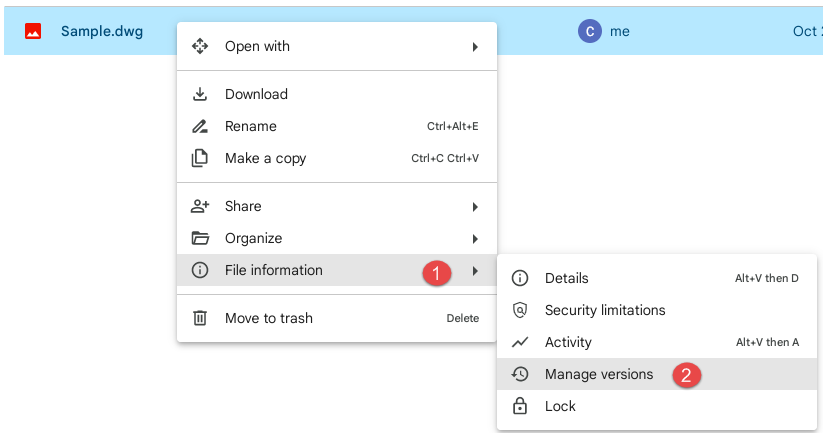Open the Share submenu

(x=337, y=206)
